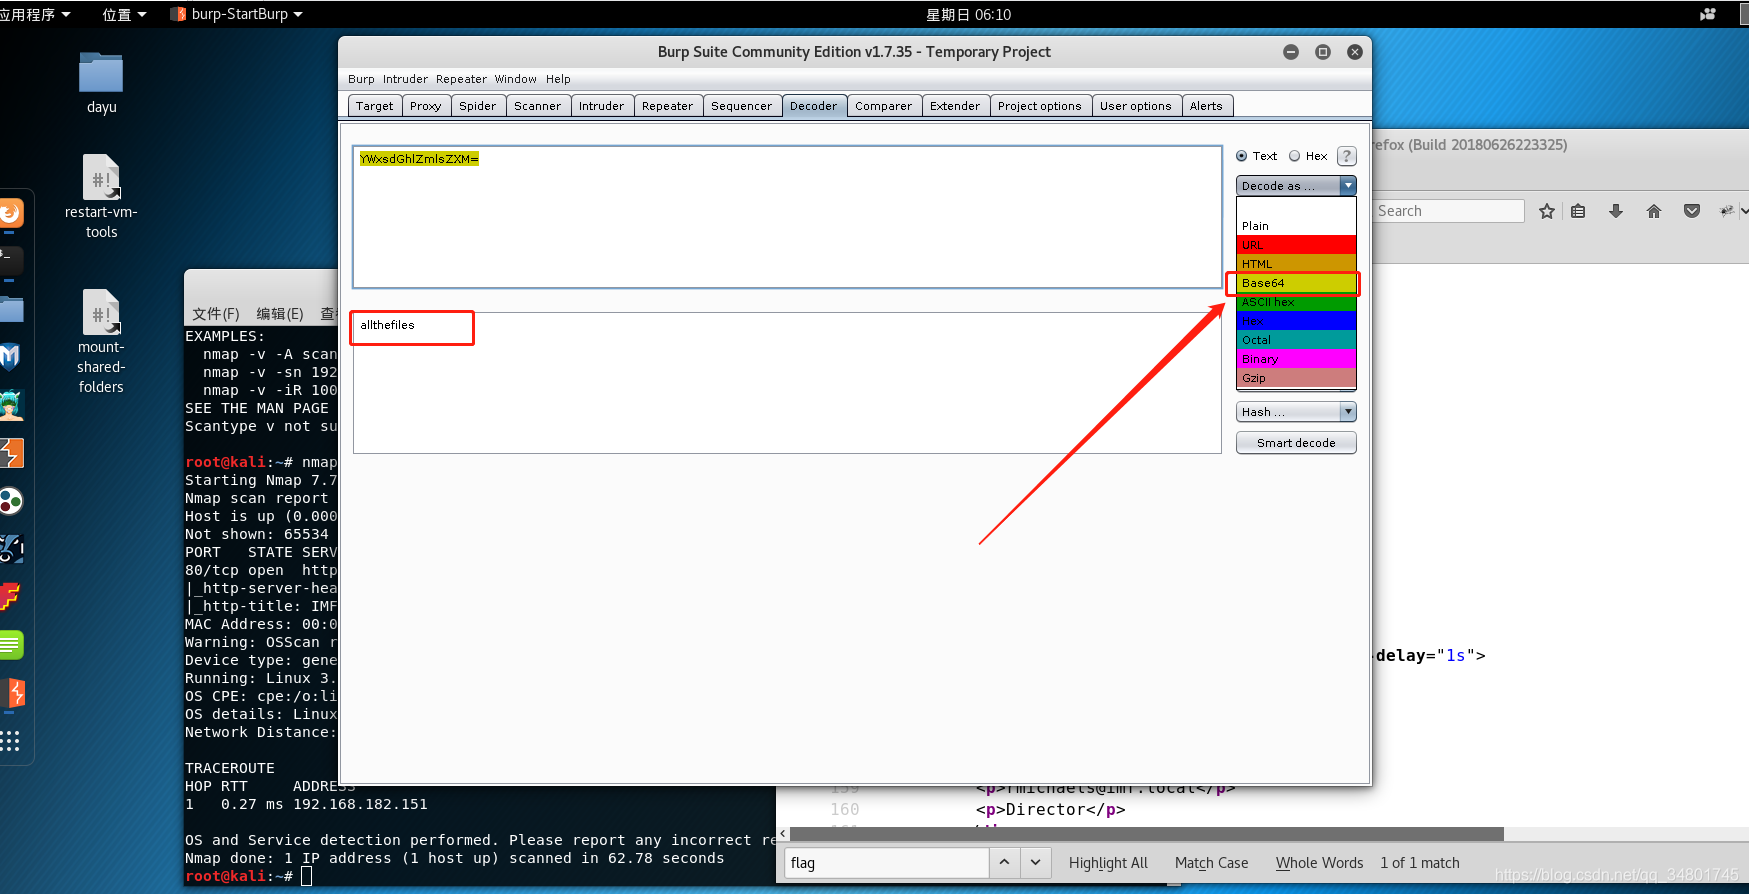Open Armitage from the dock
The height and width of the screenshot is (894, 1749).
10,405
